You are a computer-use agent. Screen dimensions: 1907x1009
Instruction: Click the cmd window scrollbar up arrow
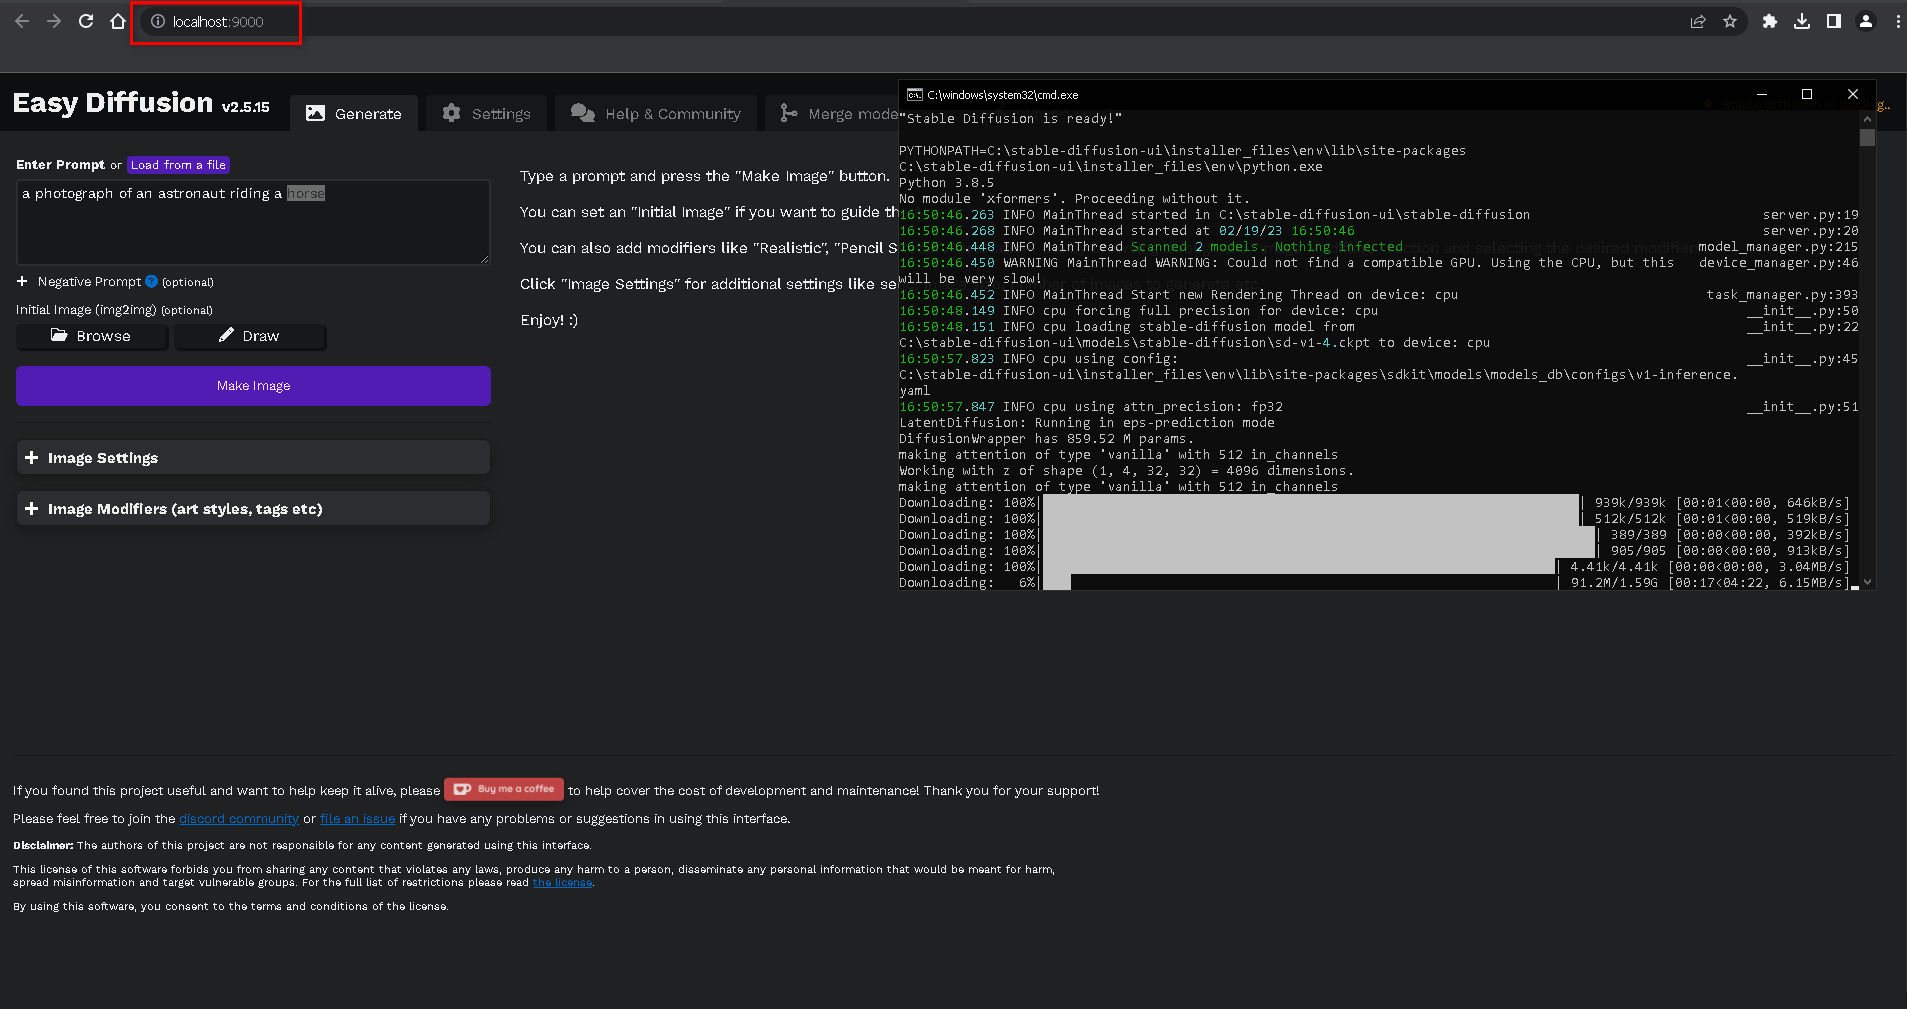pyautogui.click(x=1867, y=118)
